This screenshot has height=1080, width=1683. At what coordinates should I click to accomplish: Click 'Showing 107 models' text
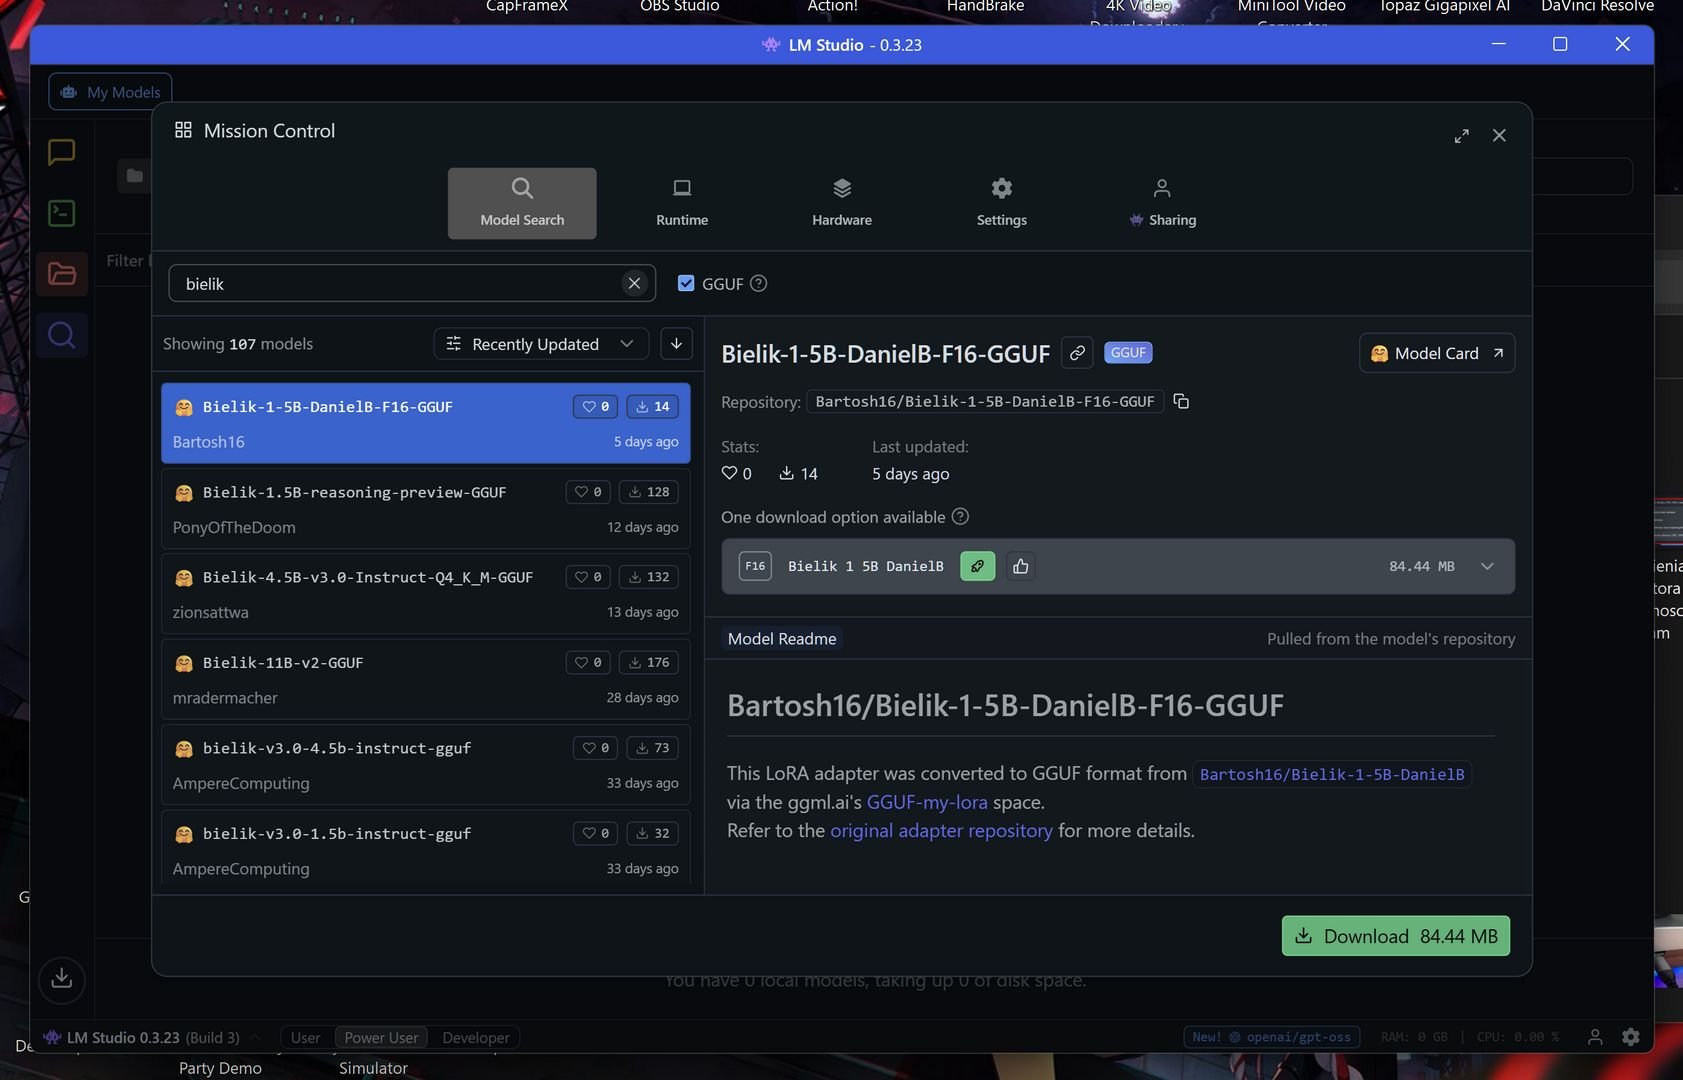238,344
